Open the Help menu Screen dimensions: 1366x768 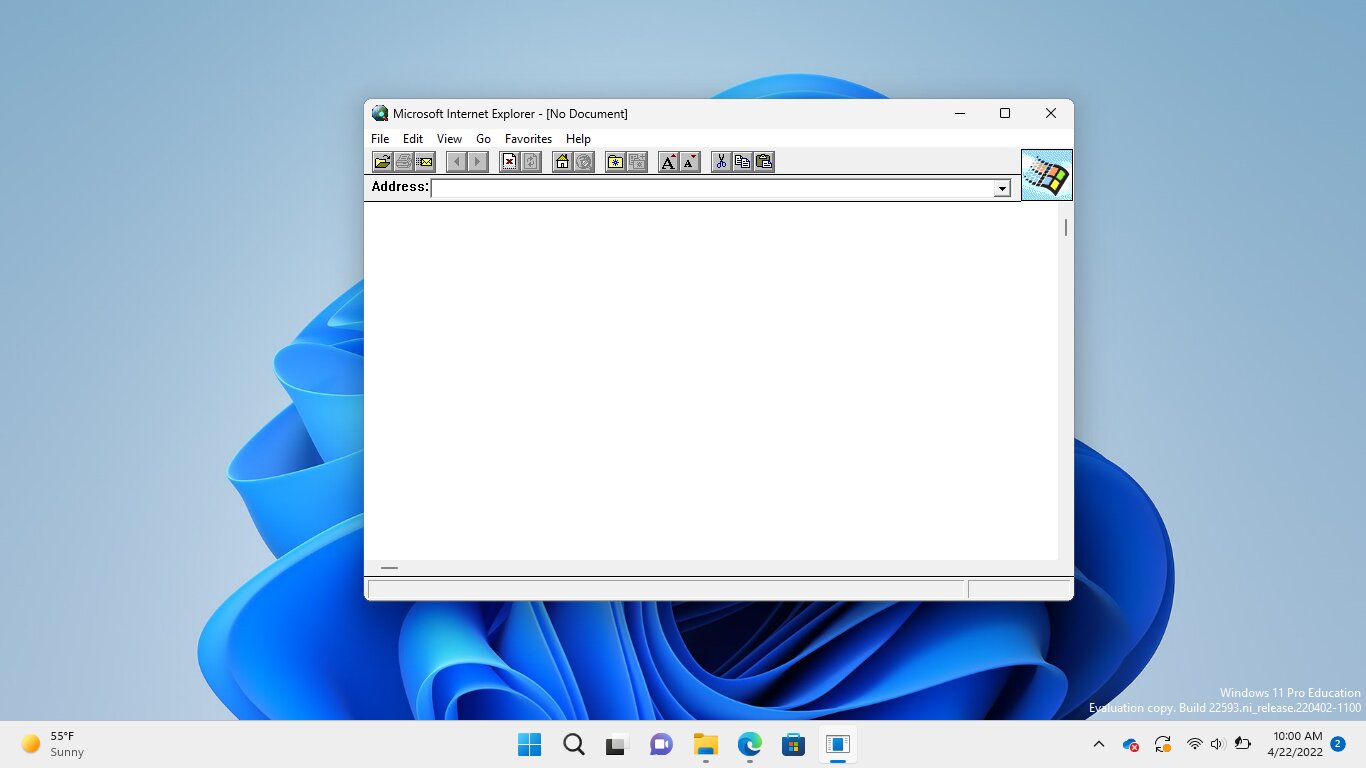[578, 139]
